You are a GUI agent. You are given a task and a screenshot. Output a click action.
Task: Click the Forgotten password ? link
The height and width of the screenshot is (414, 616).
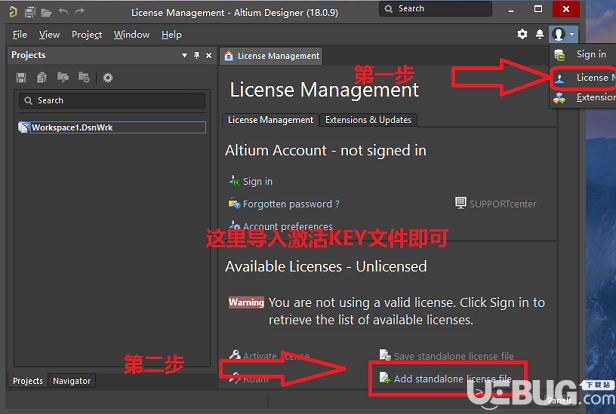(x=291, y=204)
